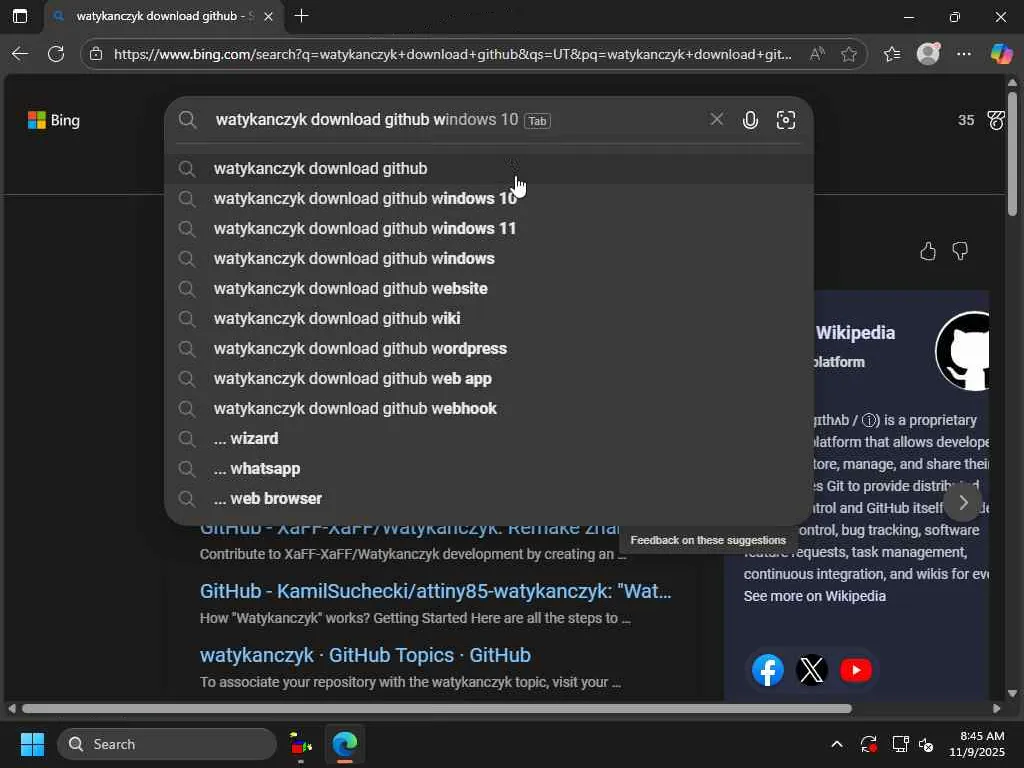Click the Rewards points count 35
Screen dimensions: 1024x768
[x=966, y=120]
